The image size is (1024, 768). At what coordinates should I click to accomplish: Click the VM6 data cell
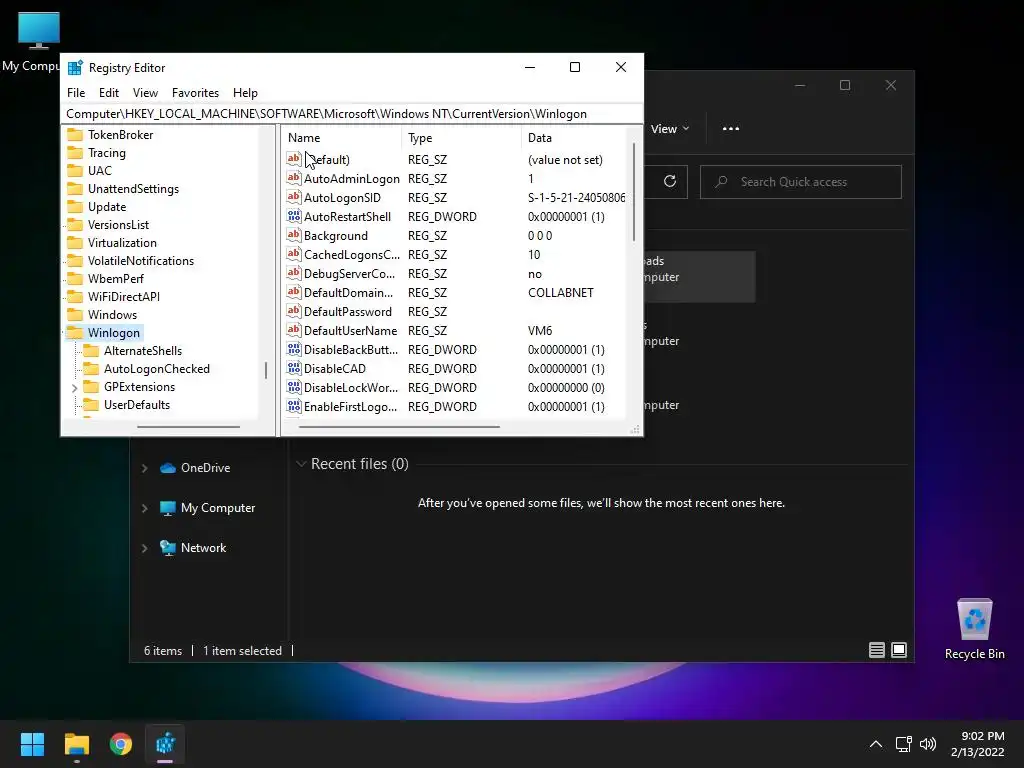(x=540, y=330)
